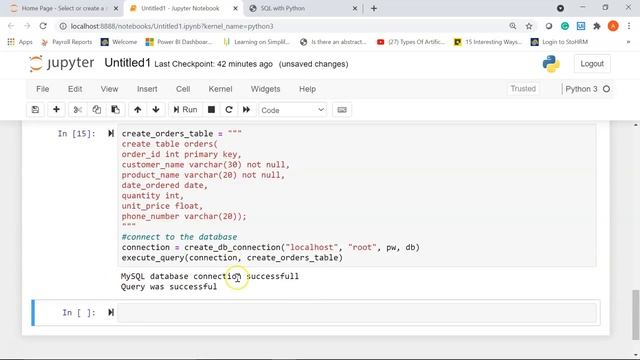Rename notebook by clicking Untitled1 title
Image resolution: width=640 pixels, height=360 pixels.
point(127,63)
